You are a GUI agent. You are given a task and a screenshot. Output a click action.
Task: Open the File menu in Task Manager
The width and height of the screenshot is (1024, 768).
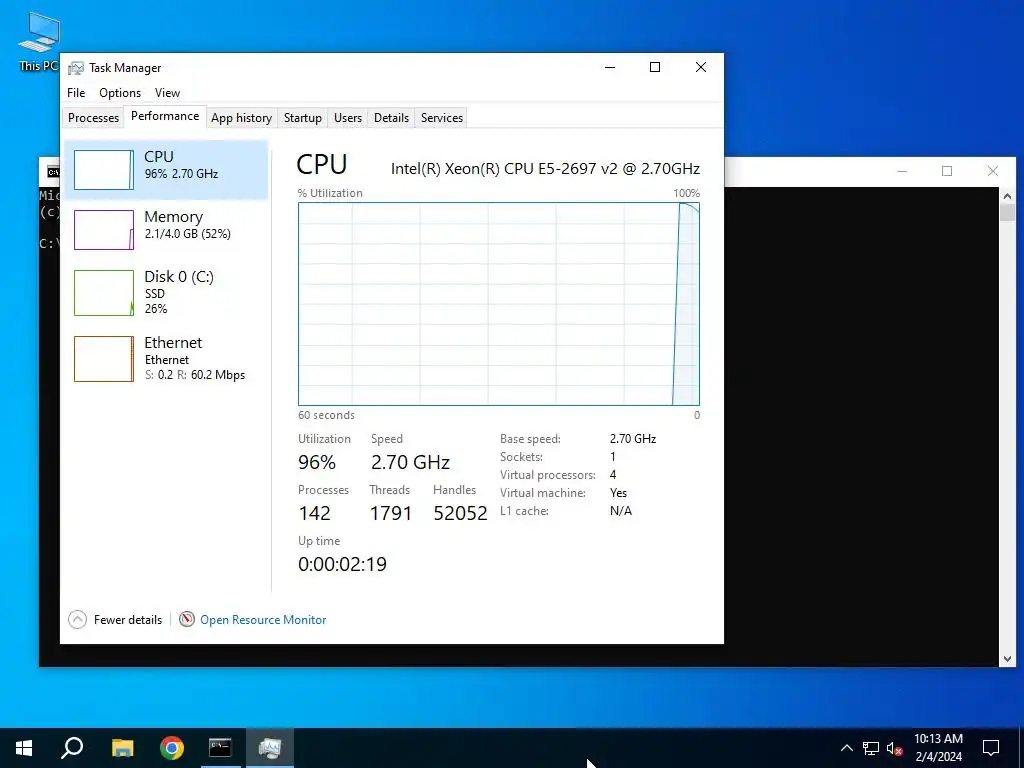tap(76, 93)
